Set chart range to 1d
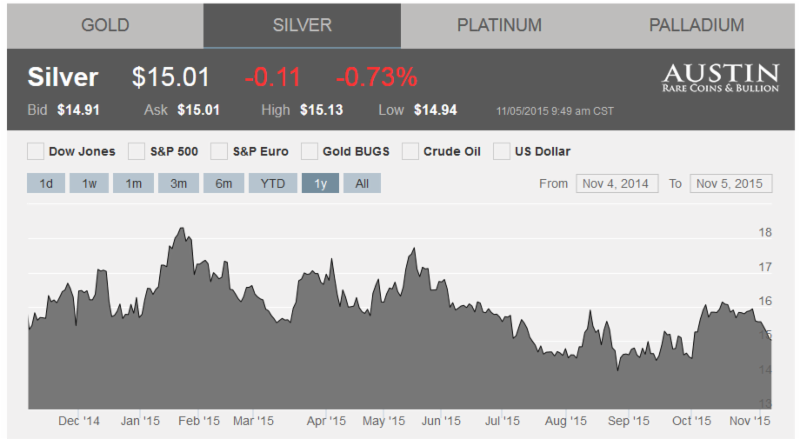This screenshot has height=439, width=800. (46, 184)
